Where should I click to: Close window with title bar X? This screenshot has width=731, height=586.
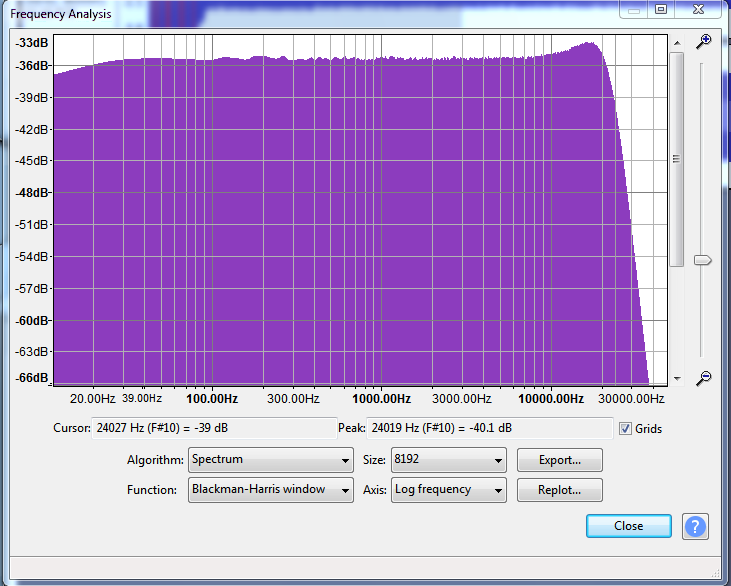(x=698, y=9)
